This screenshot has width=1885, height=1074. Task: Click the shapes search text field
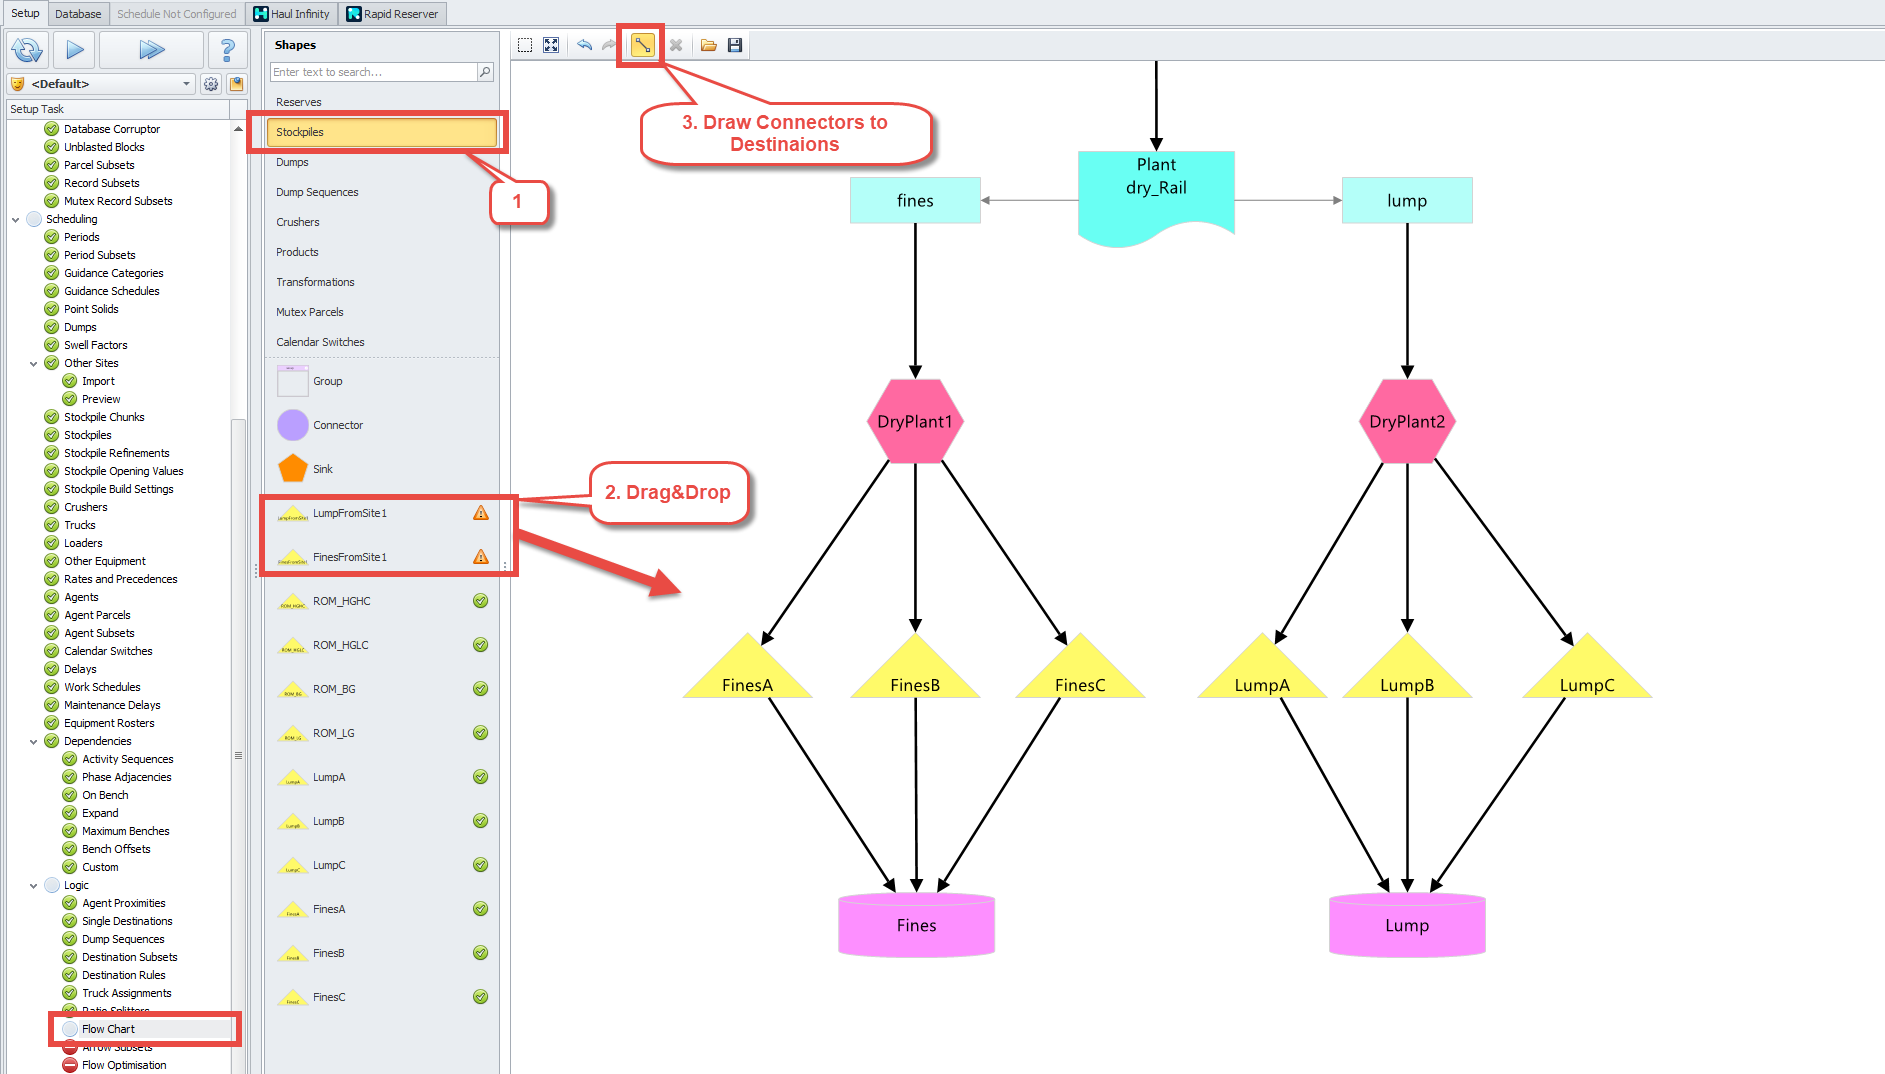point(373,72)
